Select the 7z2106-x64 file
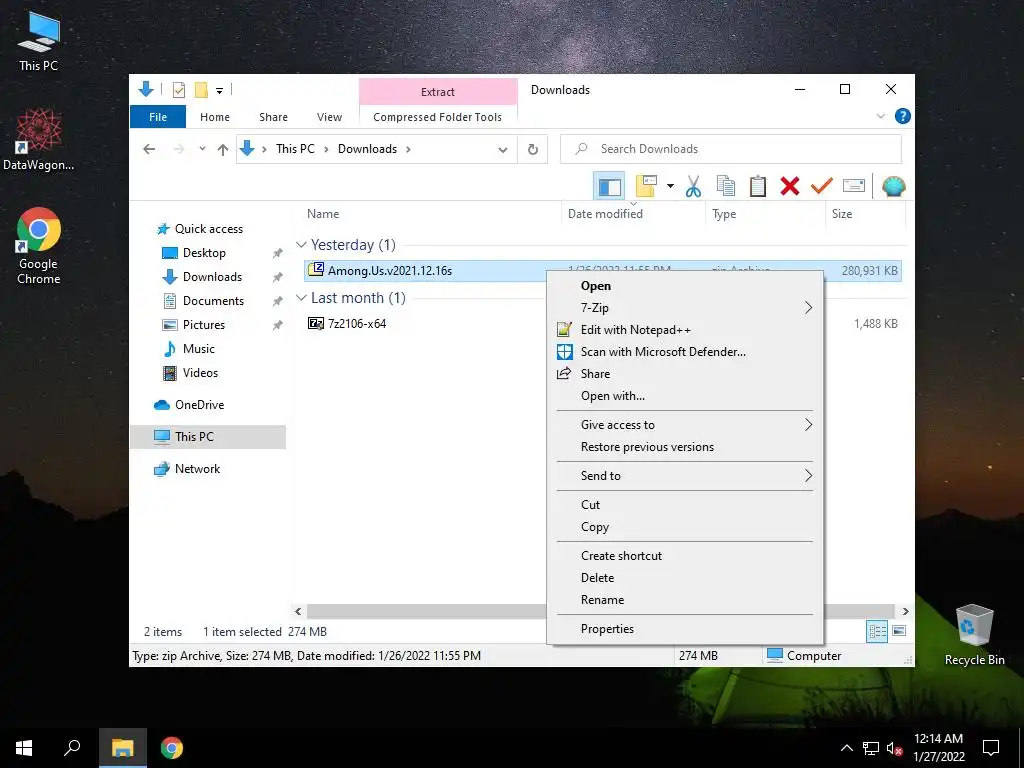This screenshot has width=1024, height=768. 357,323
